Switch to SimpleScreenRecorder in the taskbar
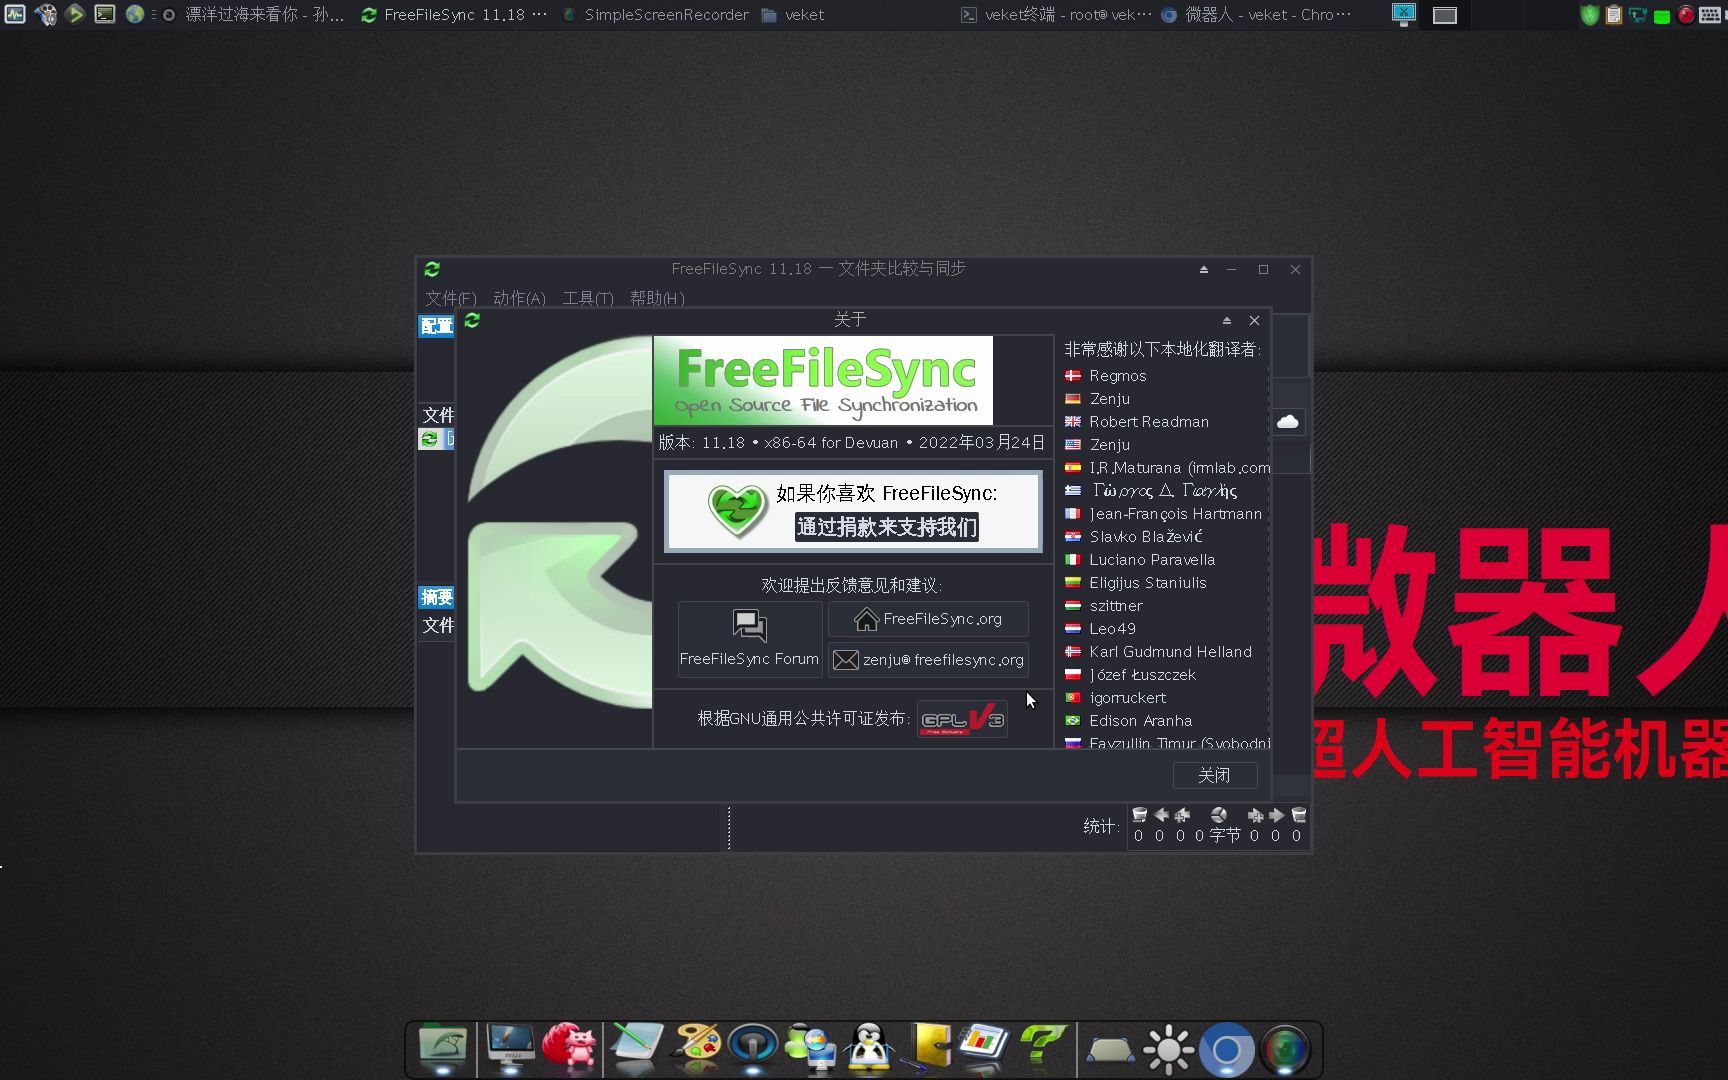The width and height of the screenshot is (1728, 1080). 655,15
